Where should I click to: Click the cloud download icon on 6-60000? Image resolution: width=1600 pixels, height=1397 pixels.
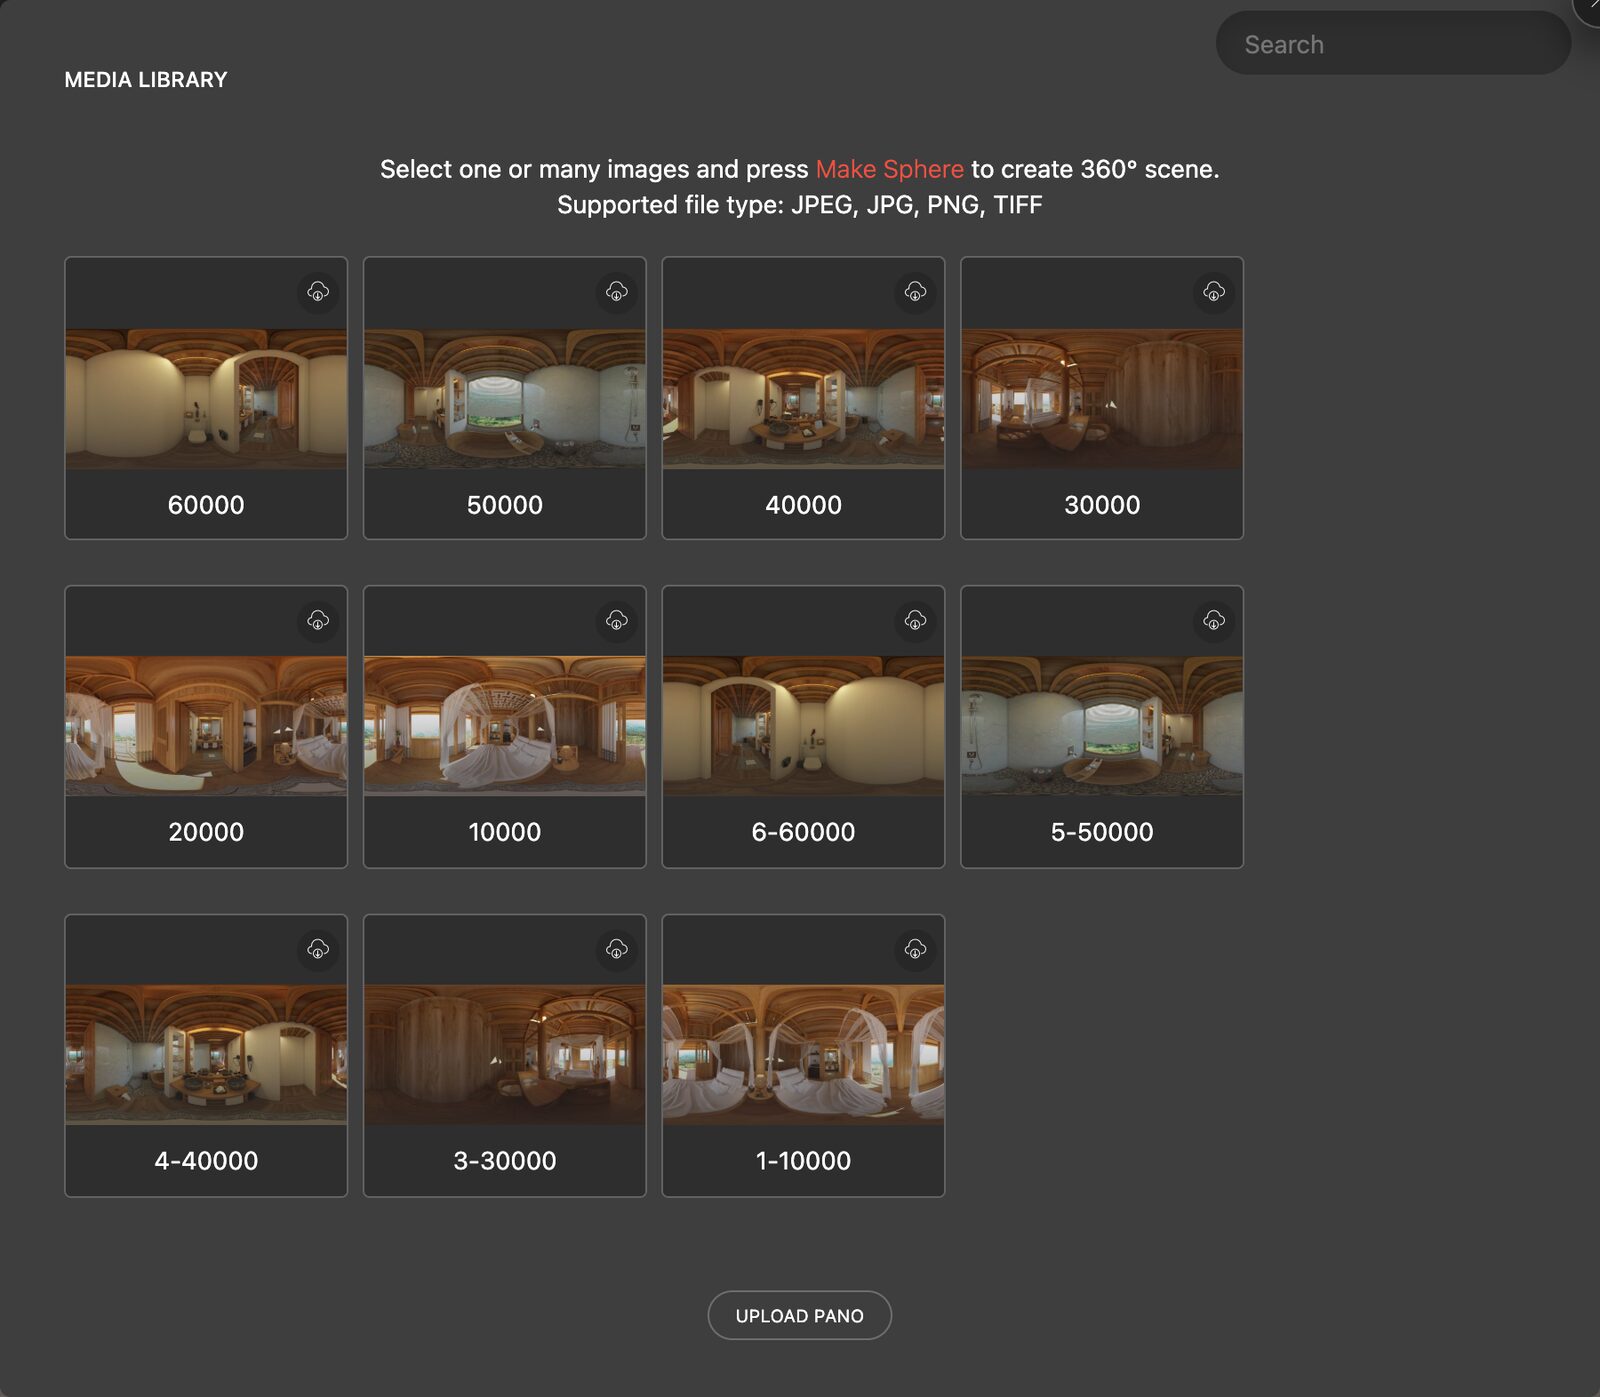click(x=915, y=621)
